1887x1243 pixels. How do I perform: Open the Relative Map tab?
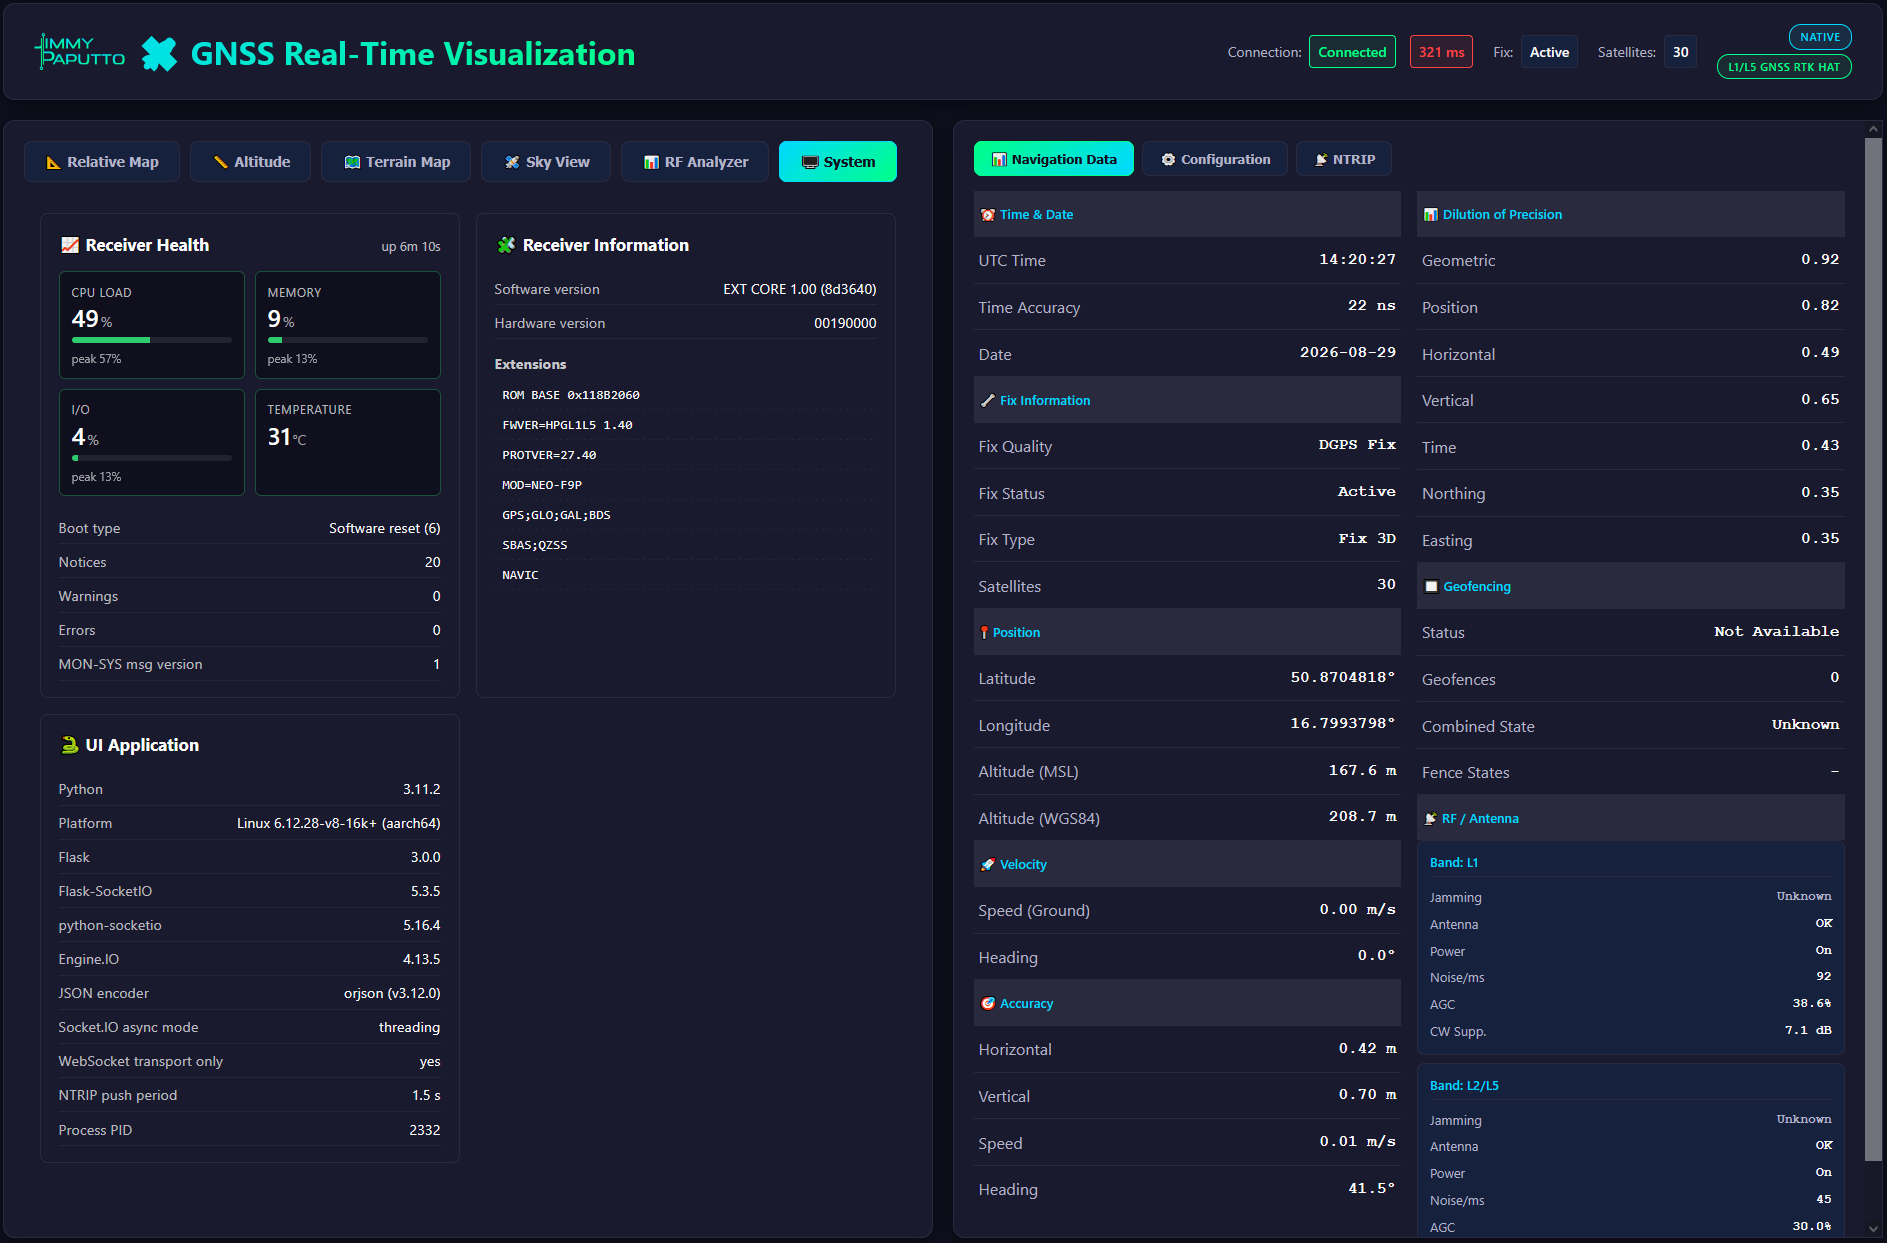102,162
